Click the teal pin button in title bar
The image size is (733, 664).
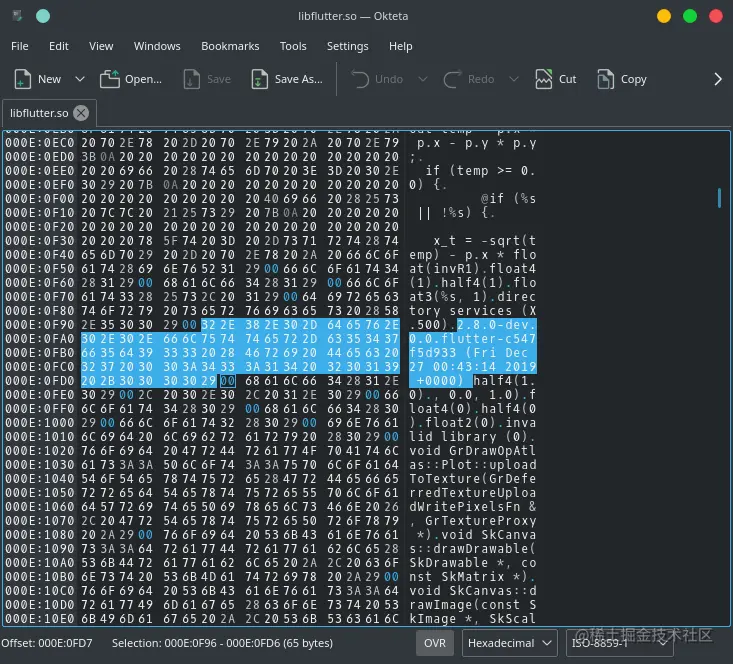tap(43, 16)
